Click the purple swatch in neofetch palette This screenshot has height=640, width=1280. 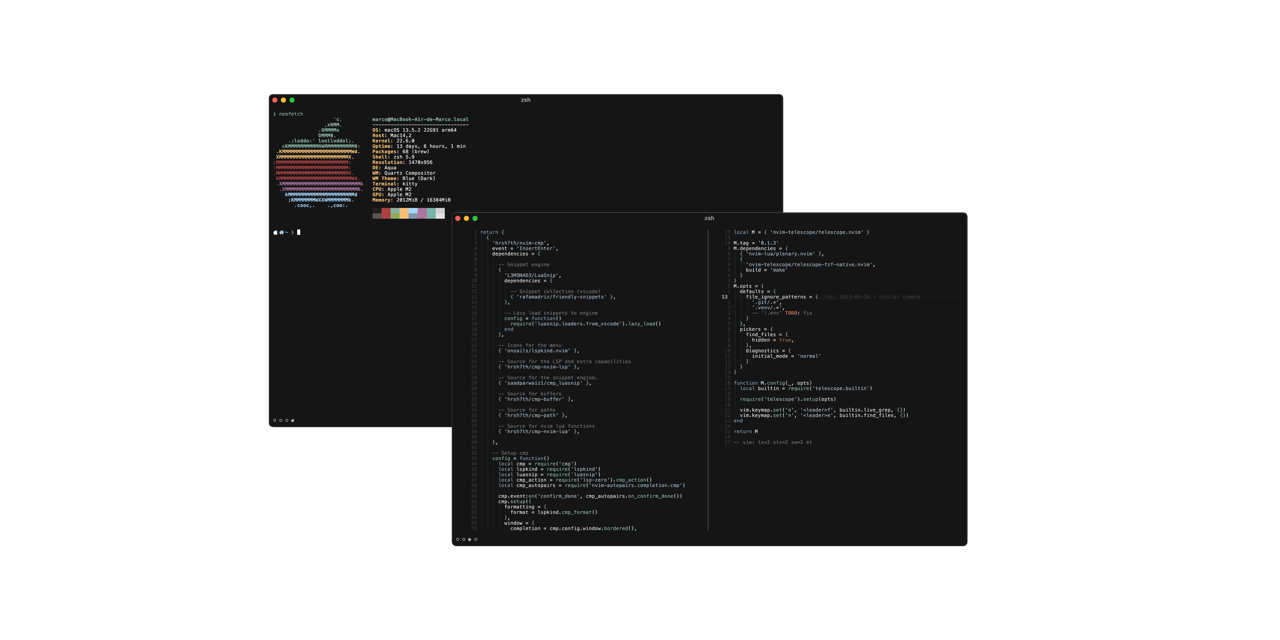[x=422, y=214]
